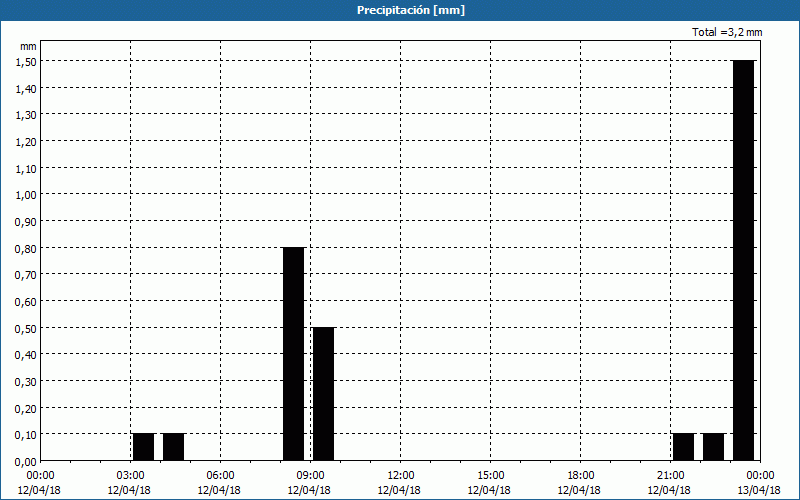Select the 13/04/18 date label

pos(759,490)
